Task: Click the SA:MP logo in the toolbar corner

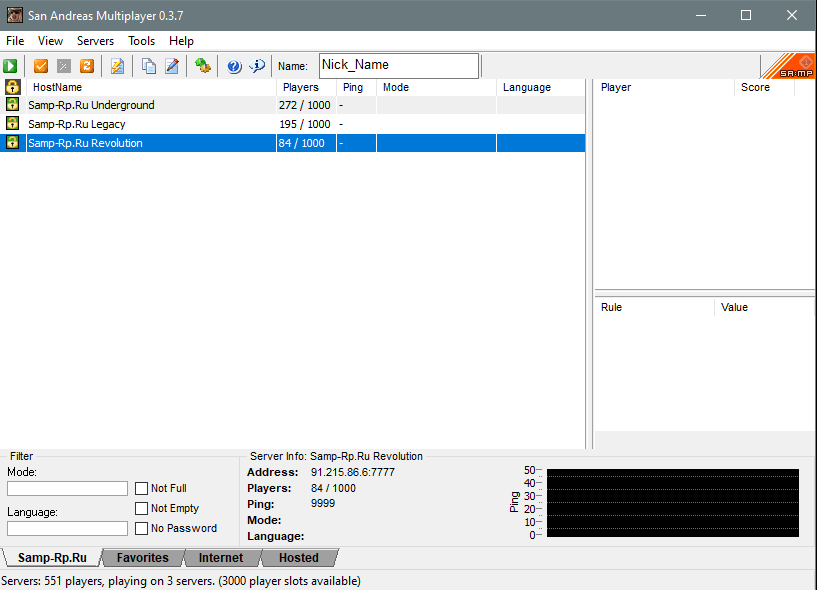Action: click(788, 66)
